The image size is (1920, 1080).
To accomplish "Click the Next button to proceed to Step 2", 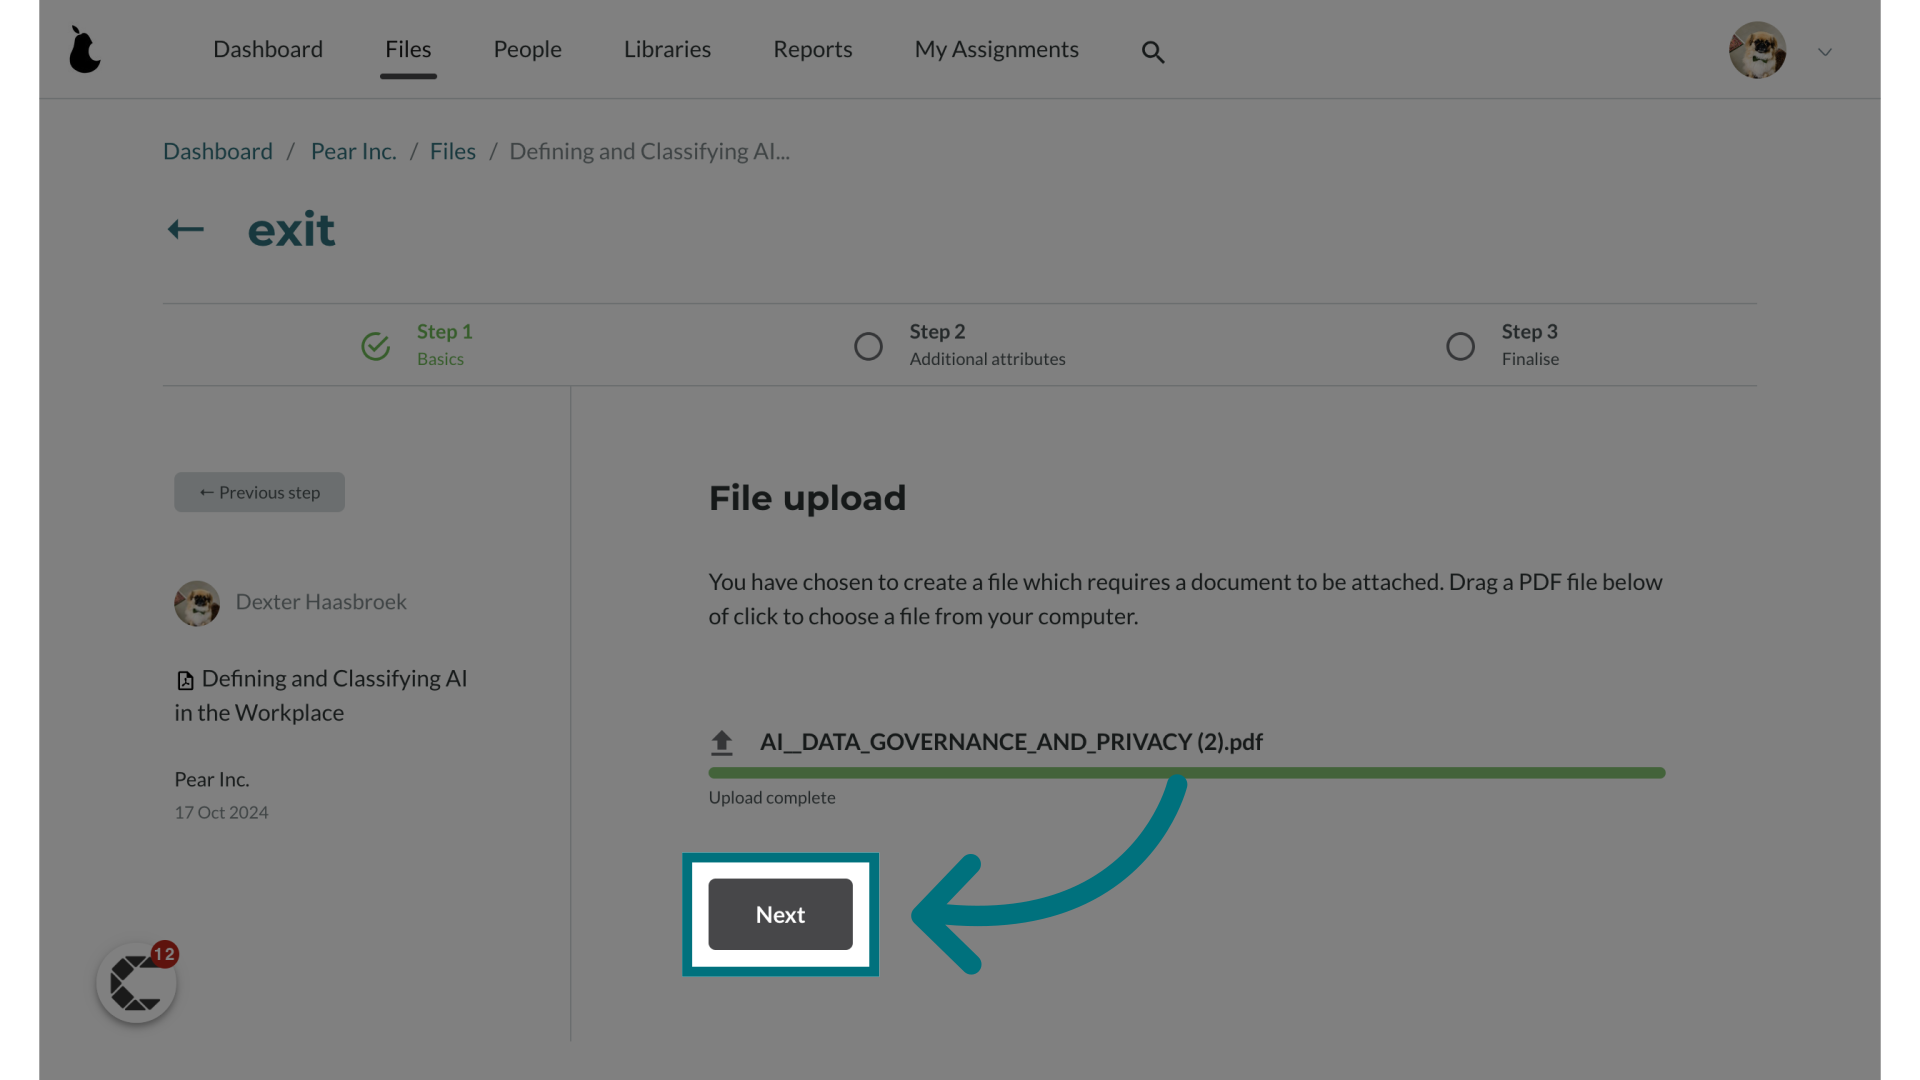I will [x=781, y=914].
